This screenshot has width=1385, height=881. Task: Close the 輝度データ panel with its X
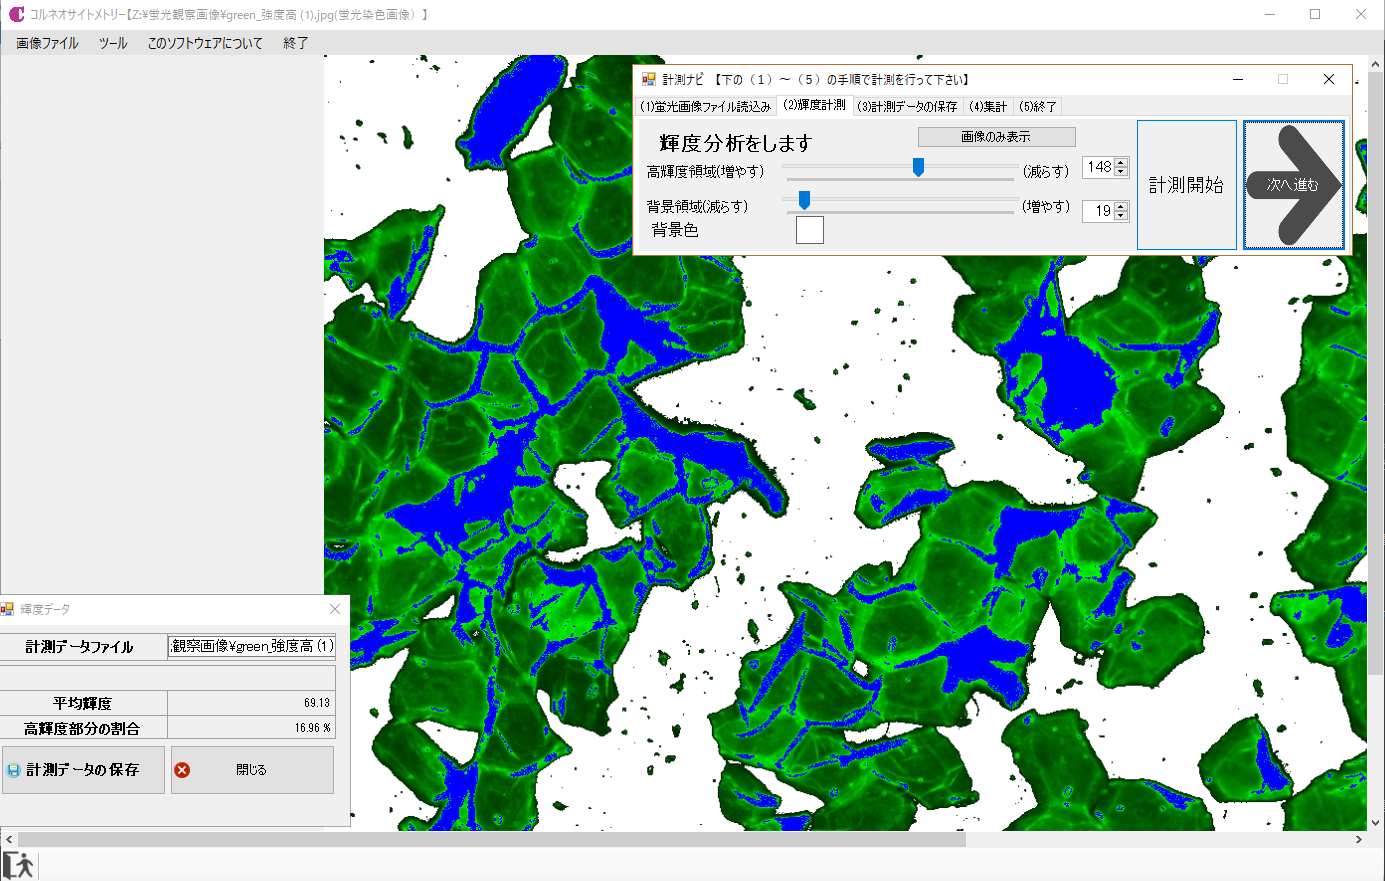pyautogui.click(x=335, y=609)
